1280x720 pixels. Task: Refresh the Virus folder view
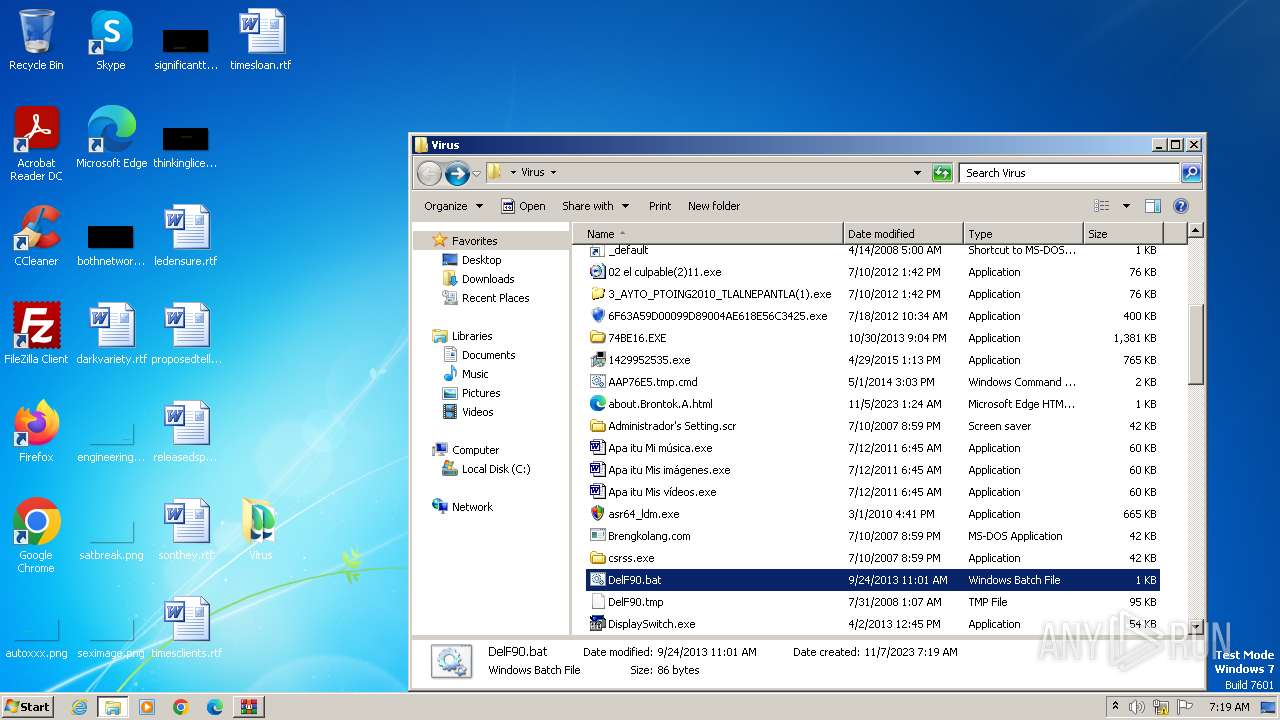pyautogui.click(x=942, y=173)
